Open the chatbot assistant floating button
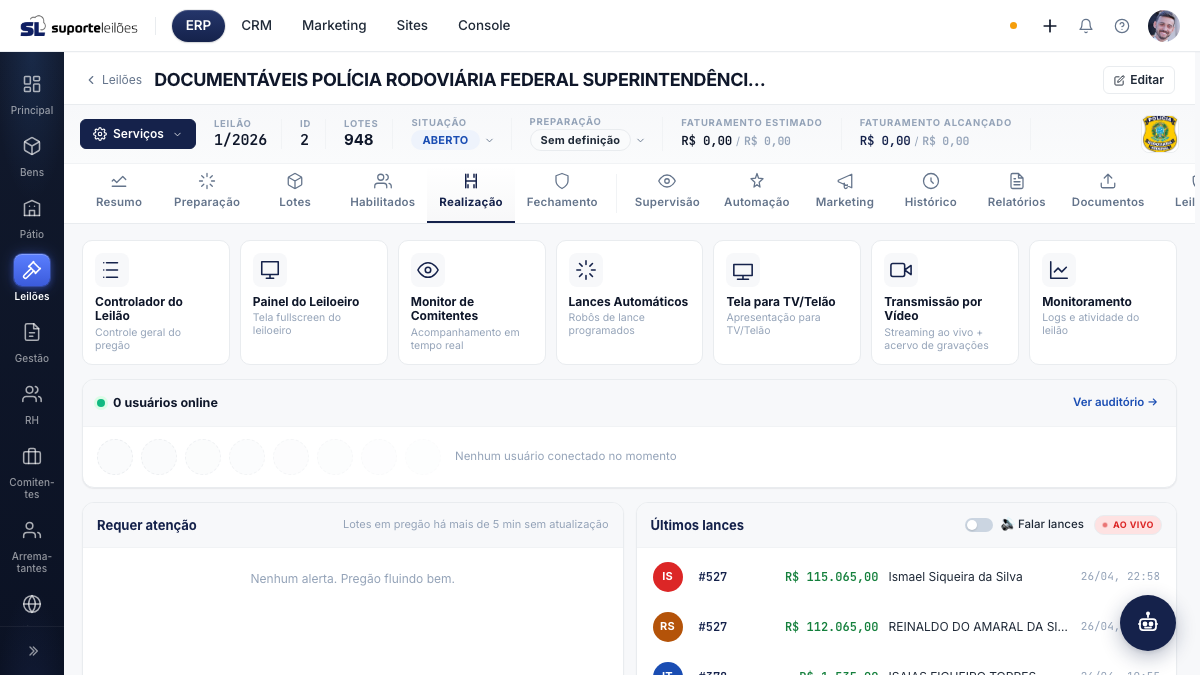Image resolution: width=1200 pixels, height=675 pixels. 1148,623
